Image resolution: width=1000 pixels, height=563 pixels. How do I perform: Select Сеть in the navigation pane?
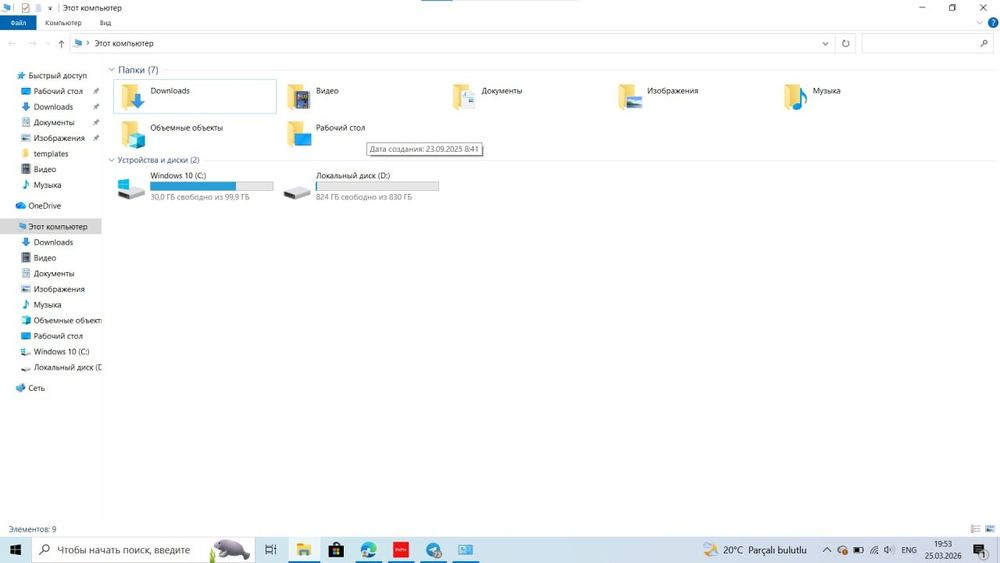36,388
